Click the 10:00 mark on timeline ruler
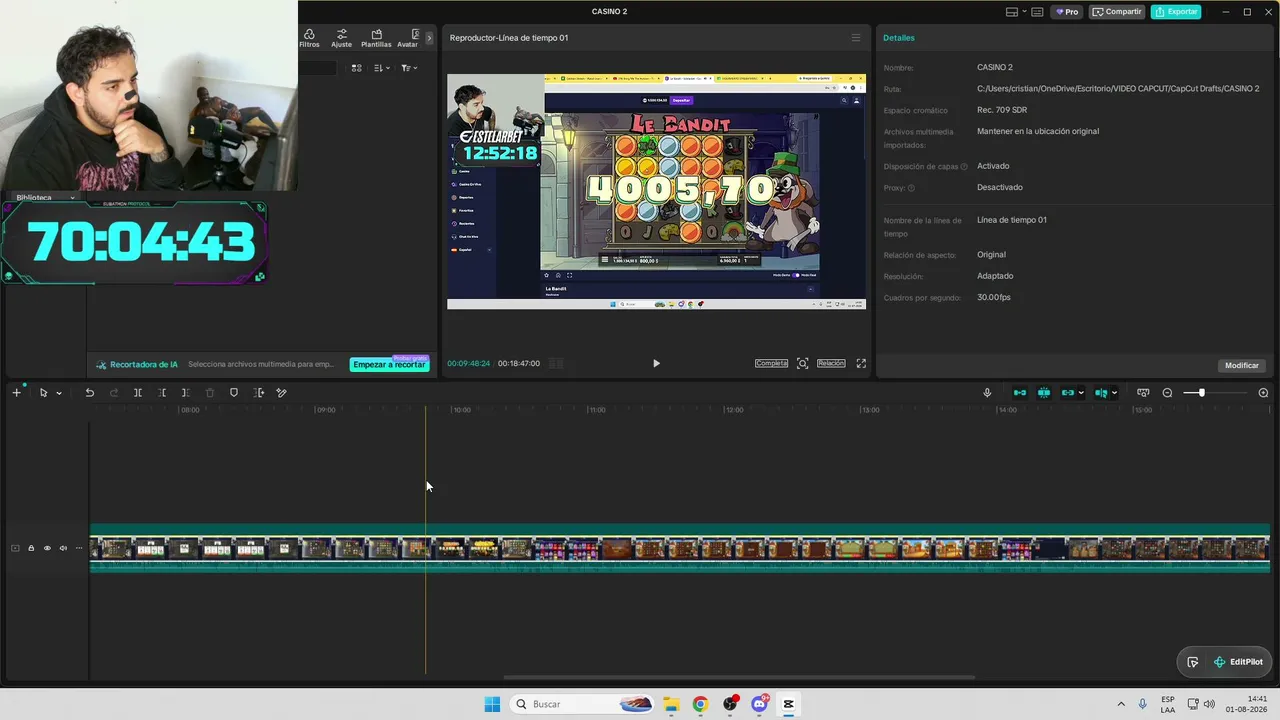1280x720 pixels. (x=461, y=410)
